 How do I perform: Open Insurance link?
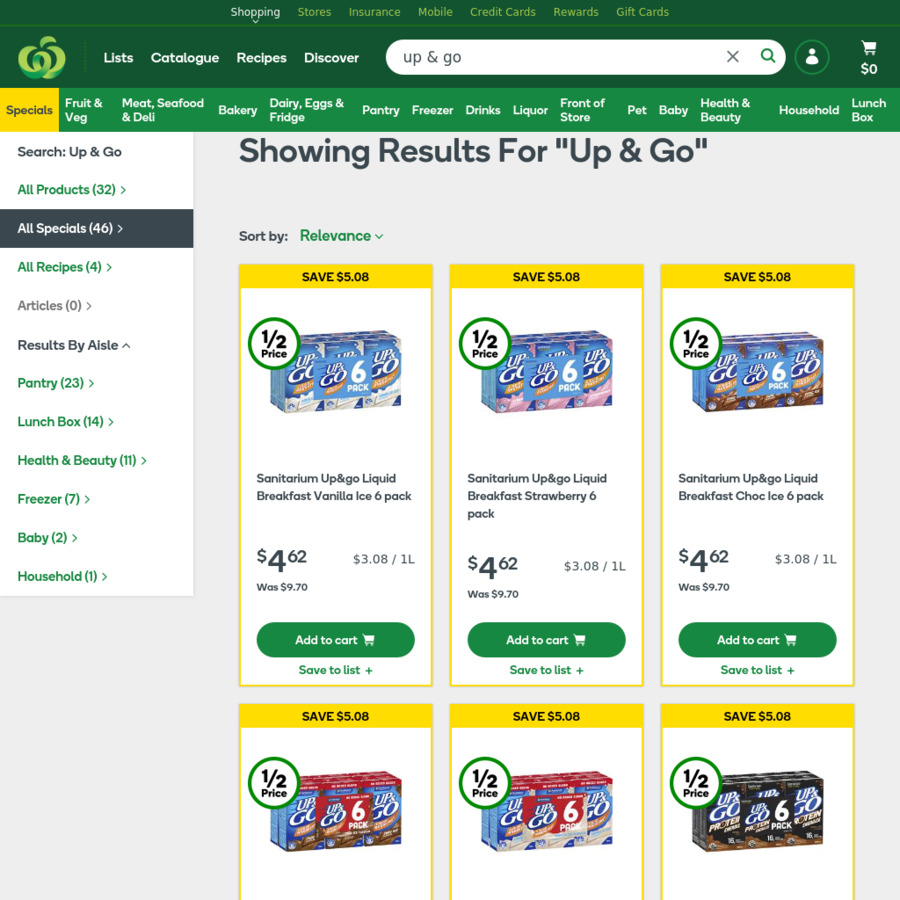(374, 12)
